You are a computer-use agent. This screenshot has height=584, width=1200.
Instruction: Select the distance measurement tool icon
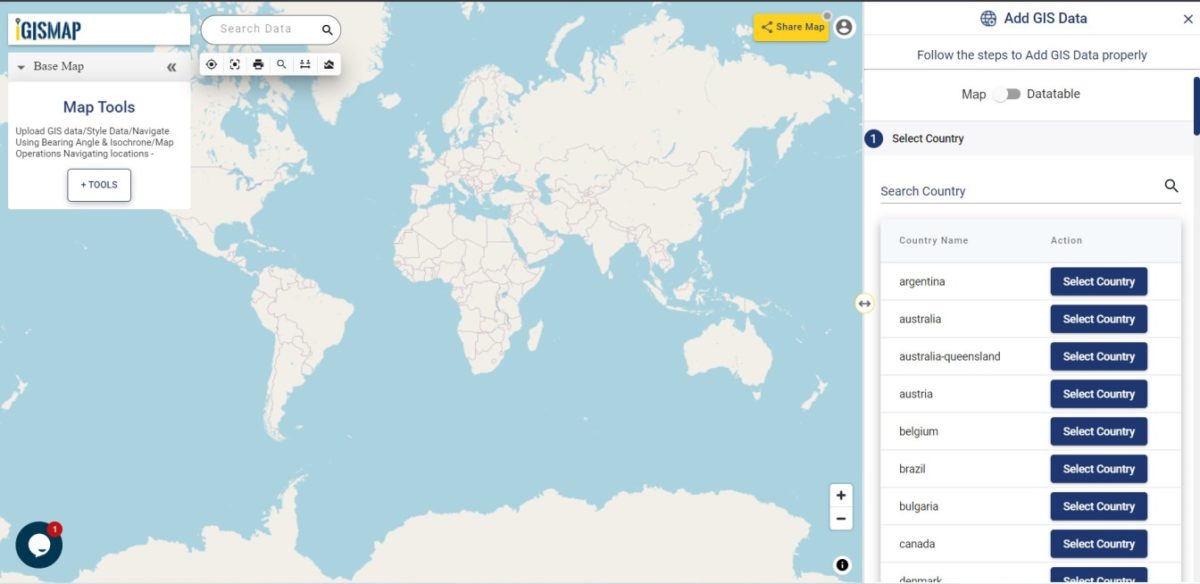click(x=305, y=63)
